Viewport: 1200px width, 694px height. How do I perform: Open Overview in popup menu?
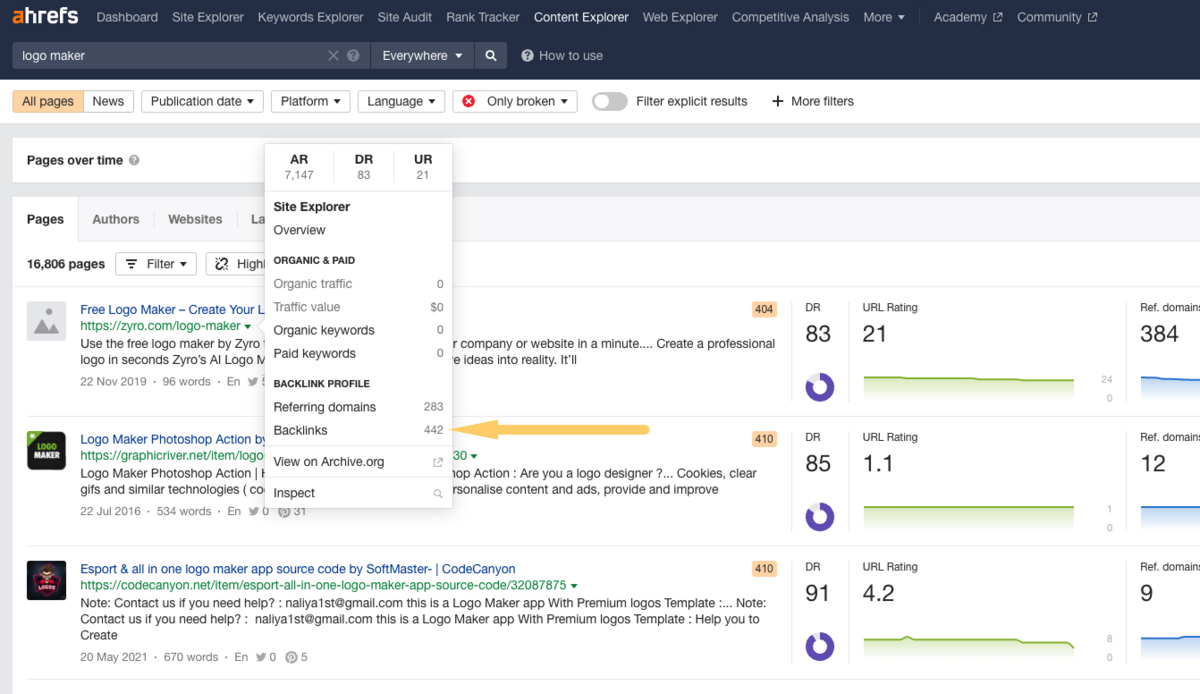(299, 230)
